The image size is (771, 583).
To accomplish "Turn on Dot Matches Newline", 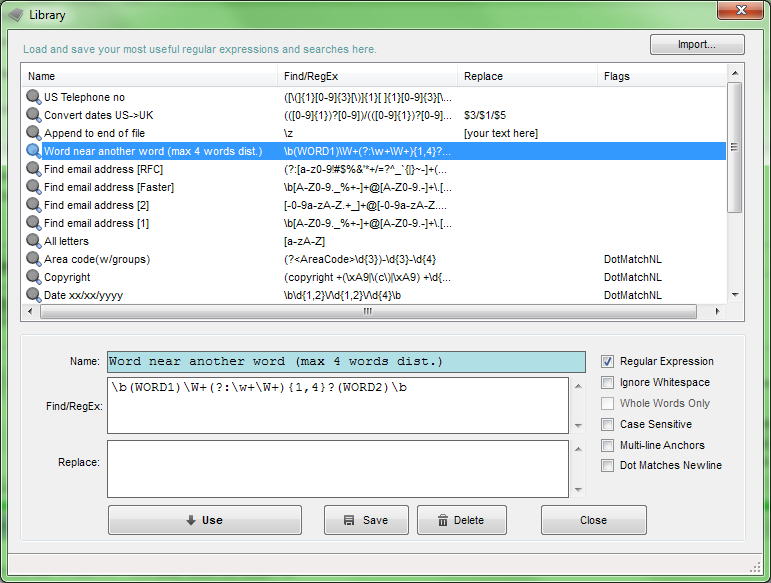I will pyautogui.click(x=607, y=466).
